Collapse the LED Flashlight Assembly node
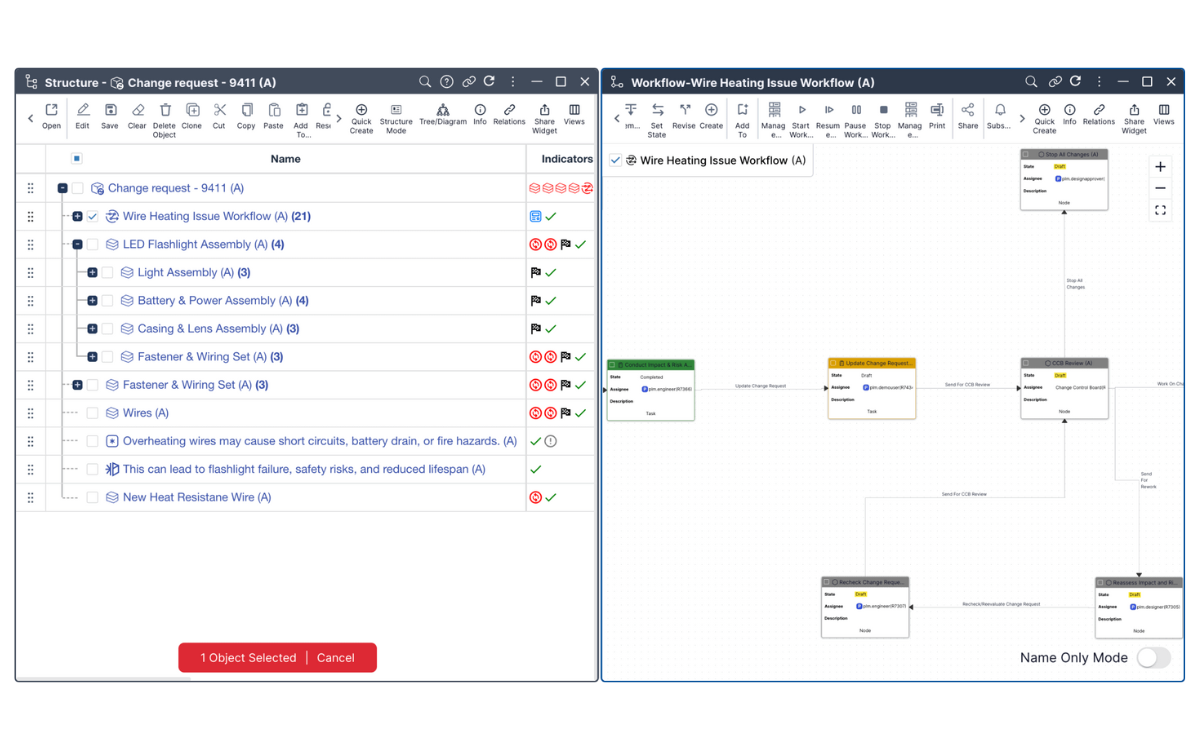Image resolution: width=1200 pixels, height=750 pixels. (x=77, y=244)
